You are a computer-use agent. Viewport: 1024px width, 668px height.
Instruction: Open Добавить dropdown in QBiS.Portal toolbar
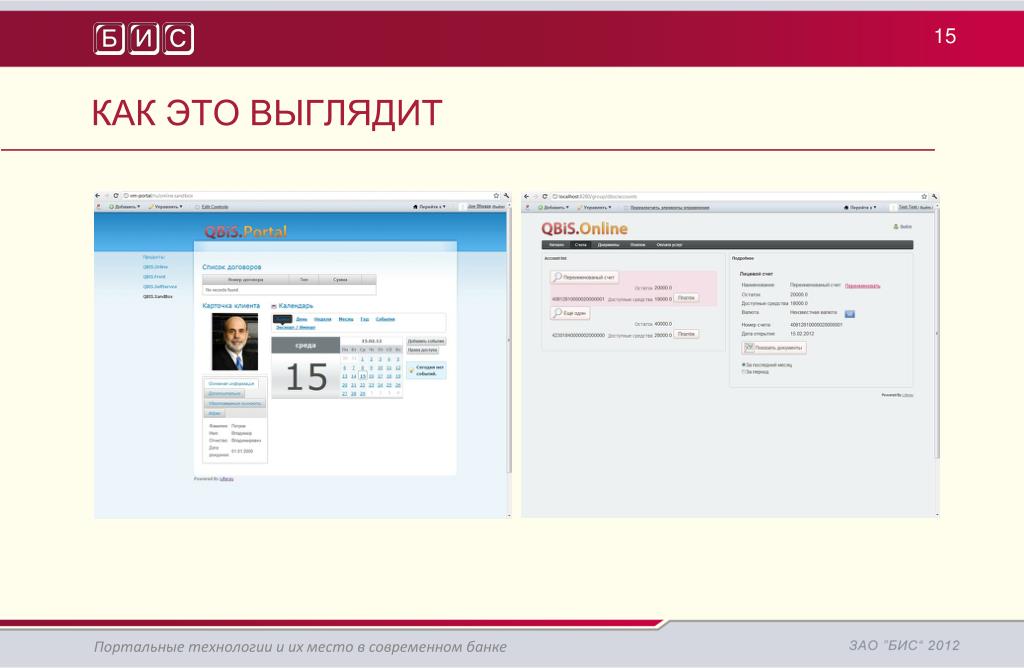tap(125, 207)
